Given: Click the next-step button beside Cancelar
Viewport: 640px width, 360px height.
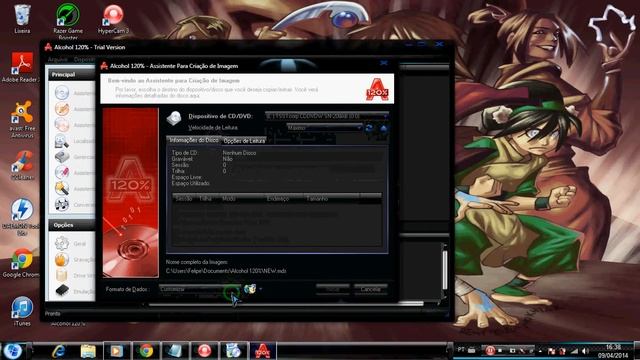Looking at the screenshot, I should point(333,289).
